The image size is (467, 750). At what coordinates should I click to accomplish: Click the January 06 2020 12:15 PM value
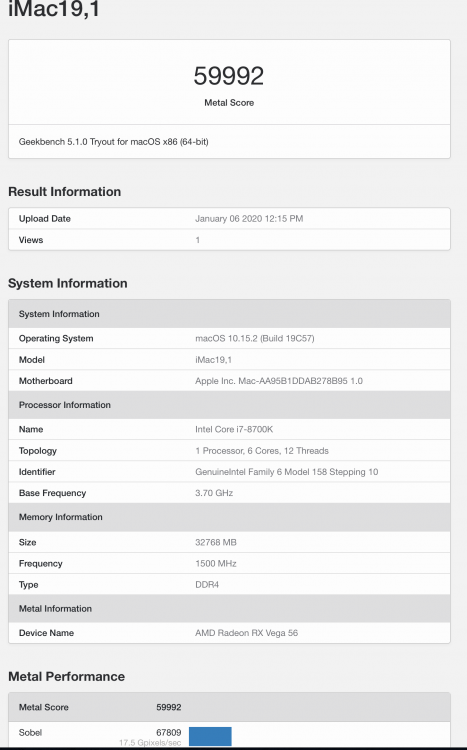[249, 219]
